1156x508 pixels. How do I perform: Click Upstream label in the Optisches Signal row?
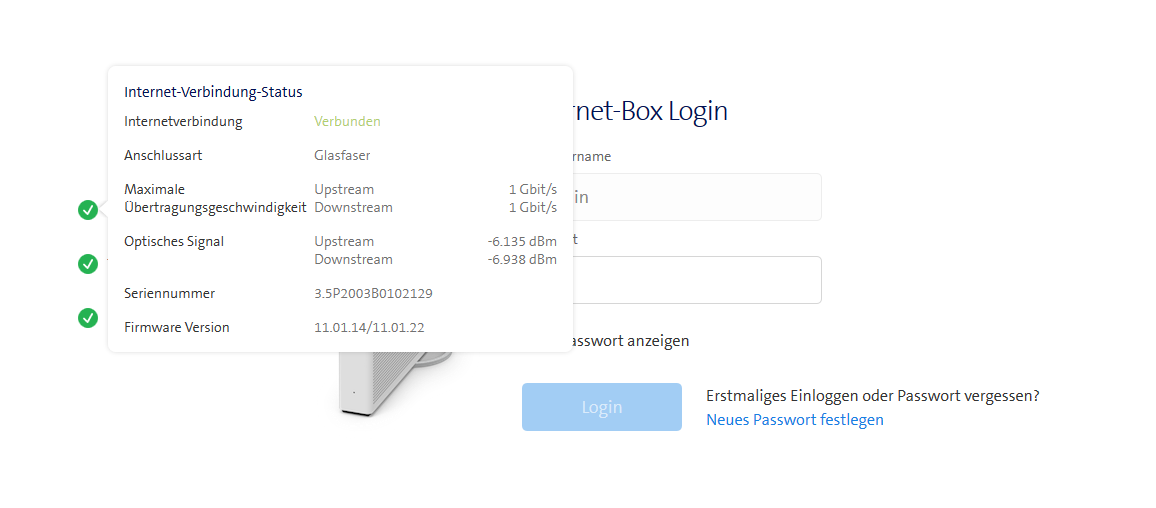pyautogui.click(x=344, y=241)
